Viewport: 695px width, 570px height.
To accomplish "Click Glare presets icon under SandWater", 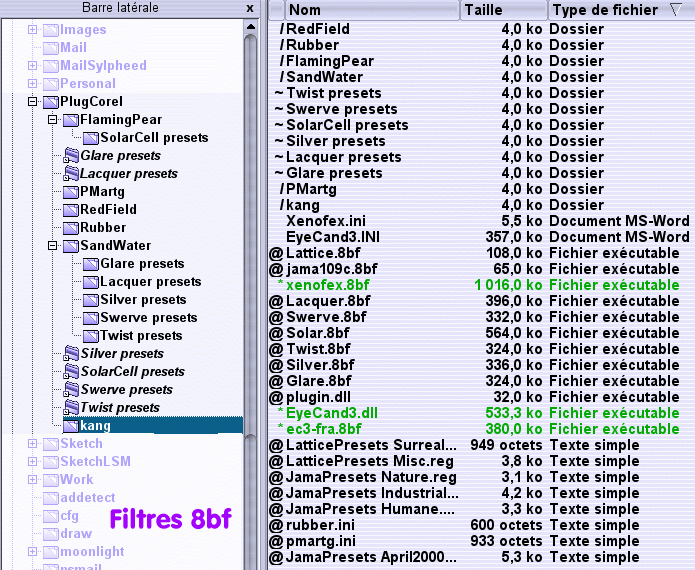I will click(x=91, y=264).
